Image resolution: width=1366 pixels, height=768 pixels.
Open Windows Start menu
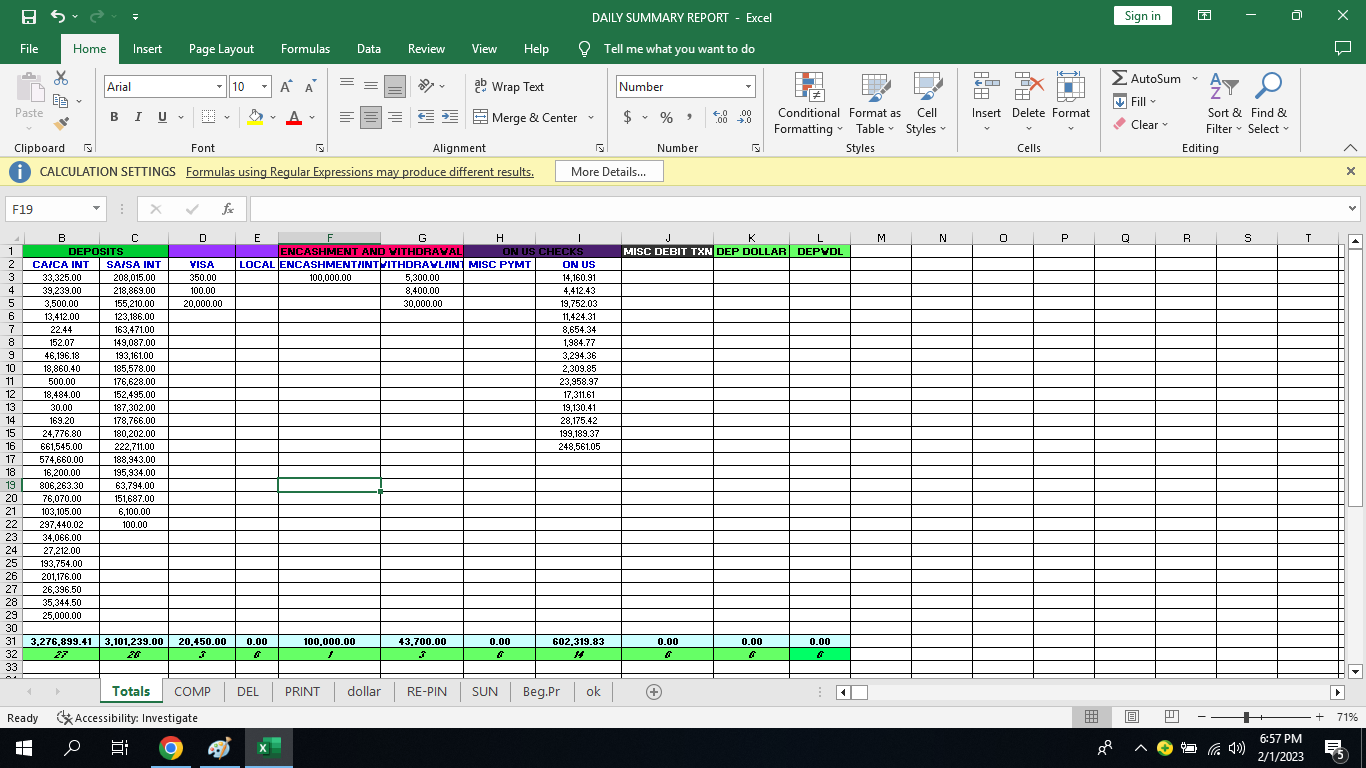click(23, 748)
